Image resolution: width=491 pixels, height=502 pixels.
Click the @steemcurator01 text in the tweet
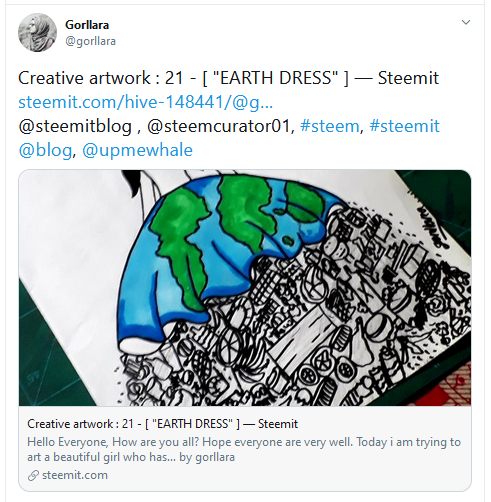pos(219,126)
